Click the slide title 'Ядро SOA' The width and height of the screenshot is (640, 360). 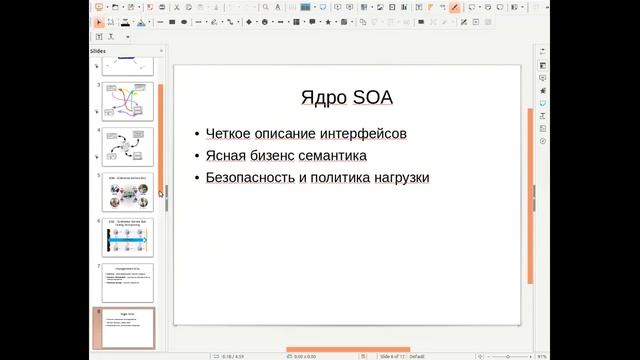pos(347,98)
